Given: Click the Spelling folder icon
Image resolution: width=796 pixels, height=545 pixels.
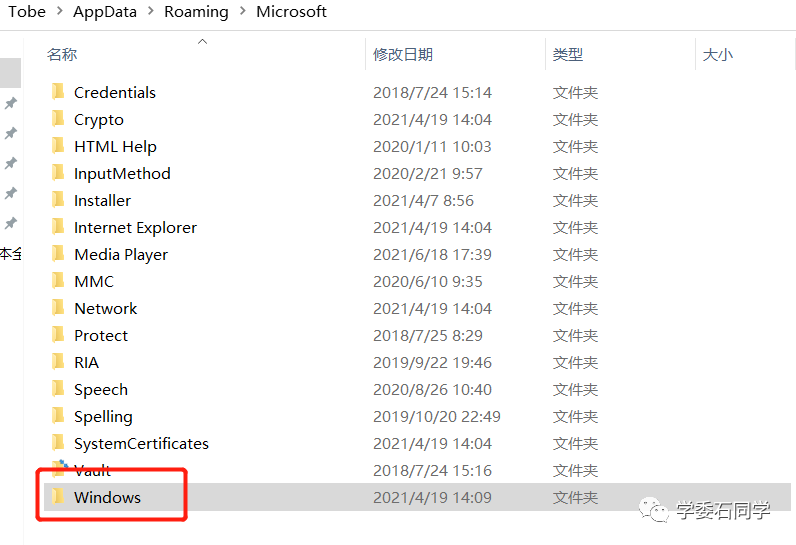Looking at the screenshot, I should (58, 416).
